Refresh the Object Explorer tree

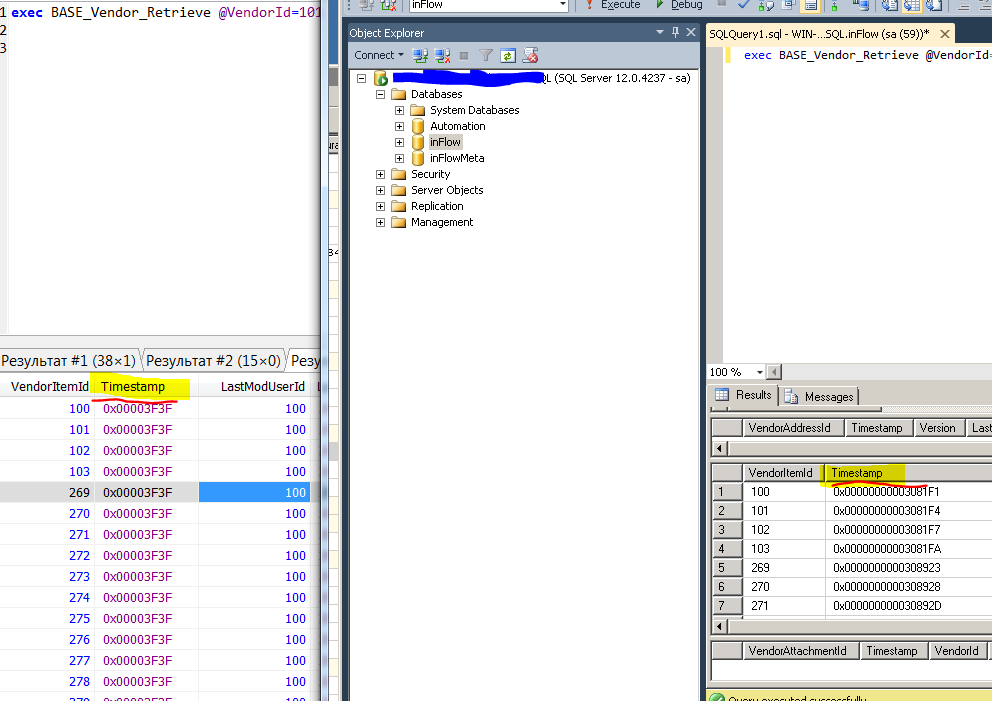[x=508, y=55]
